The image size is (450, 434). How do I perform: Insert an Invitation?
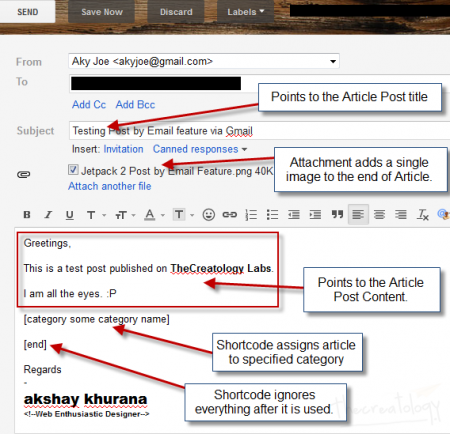click(x=123, y=149)
